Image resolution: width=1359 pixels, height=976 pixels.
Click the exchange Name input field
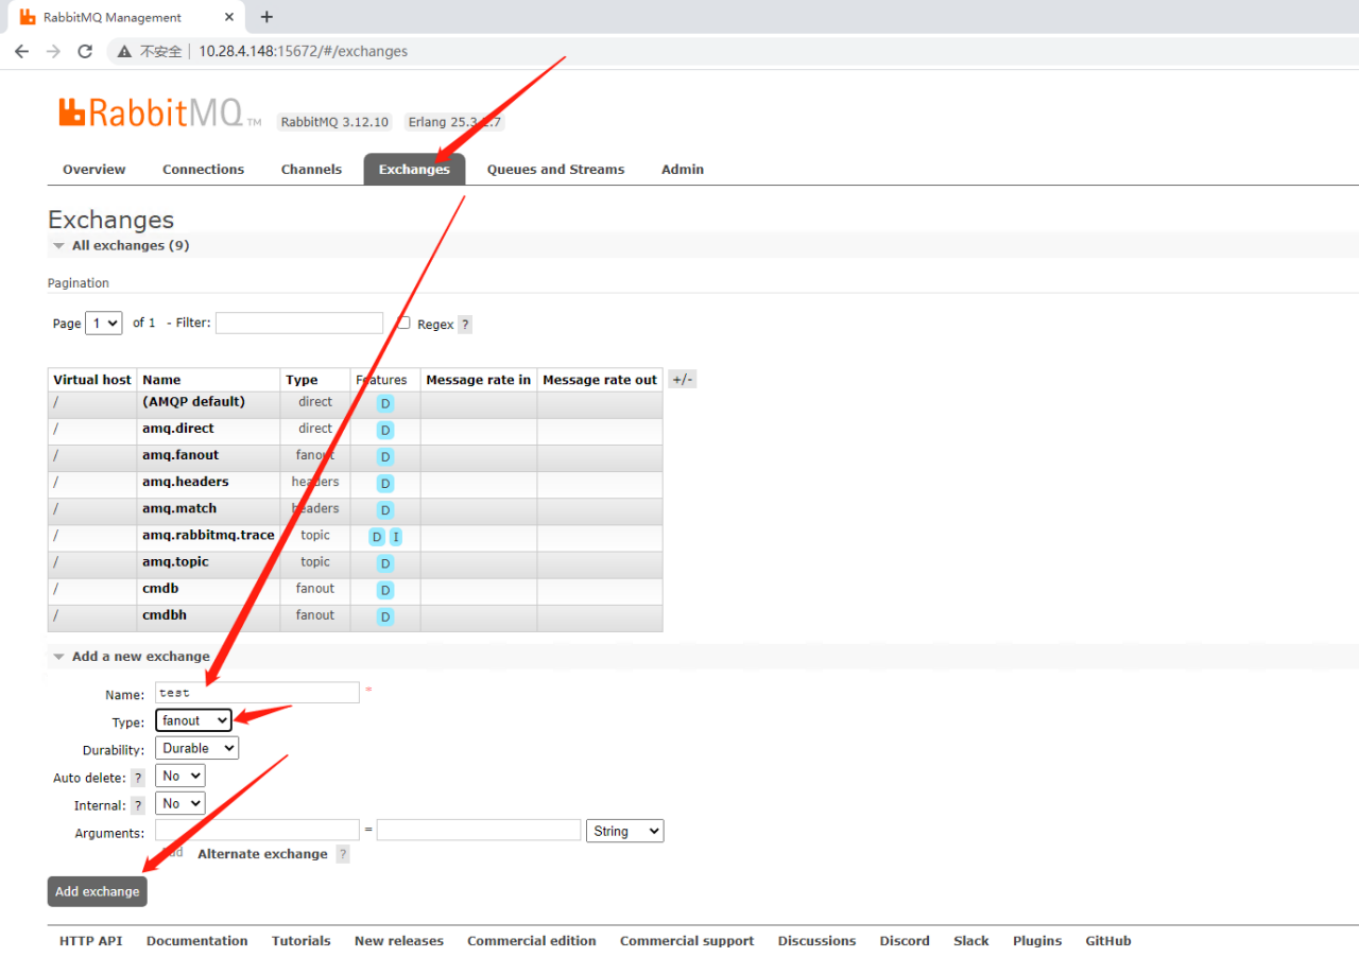click(x=257, y=692)
